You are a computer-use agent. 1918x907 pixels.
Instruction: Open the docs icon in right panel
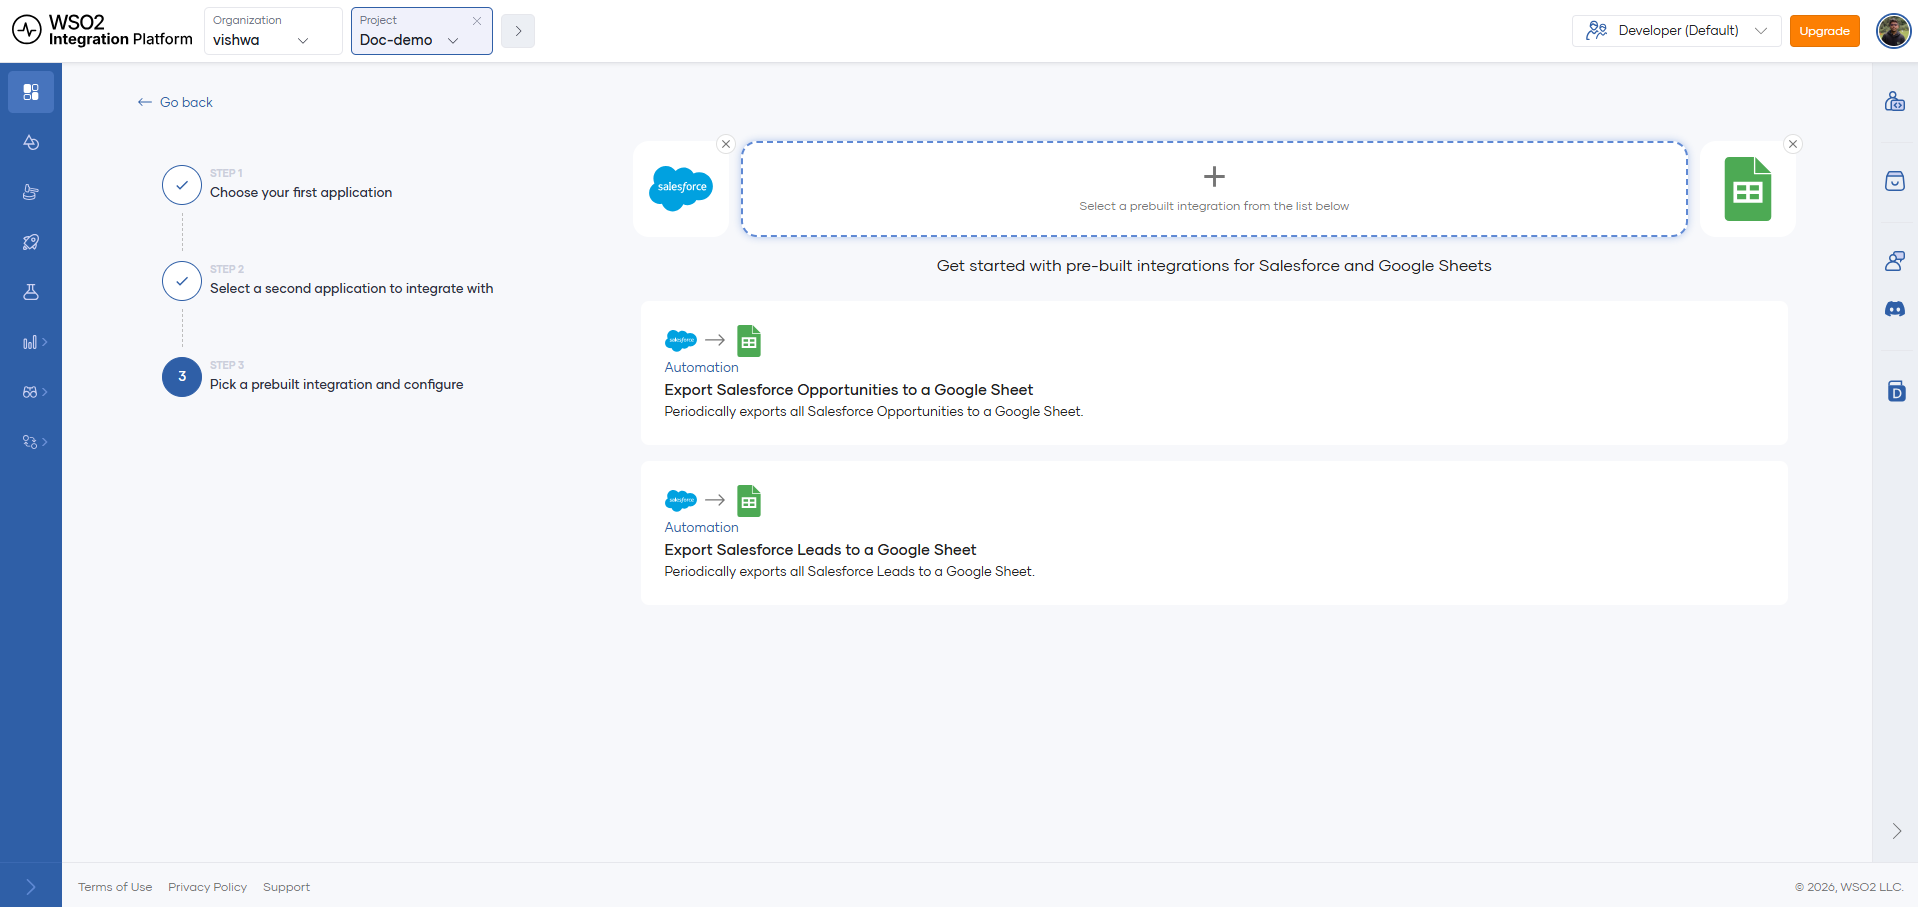coord(1895,391)
